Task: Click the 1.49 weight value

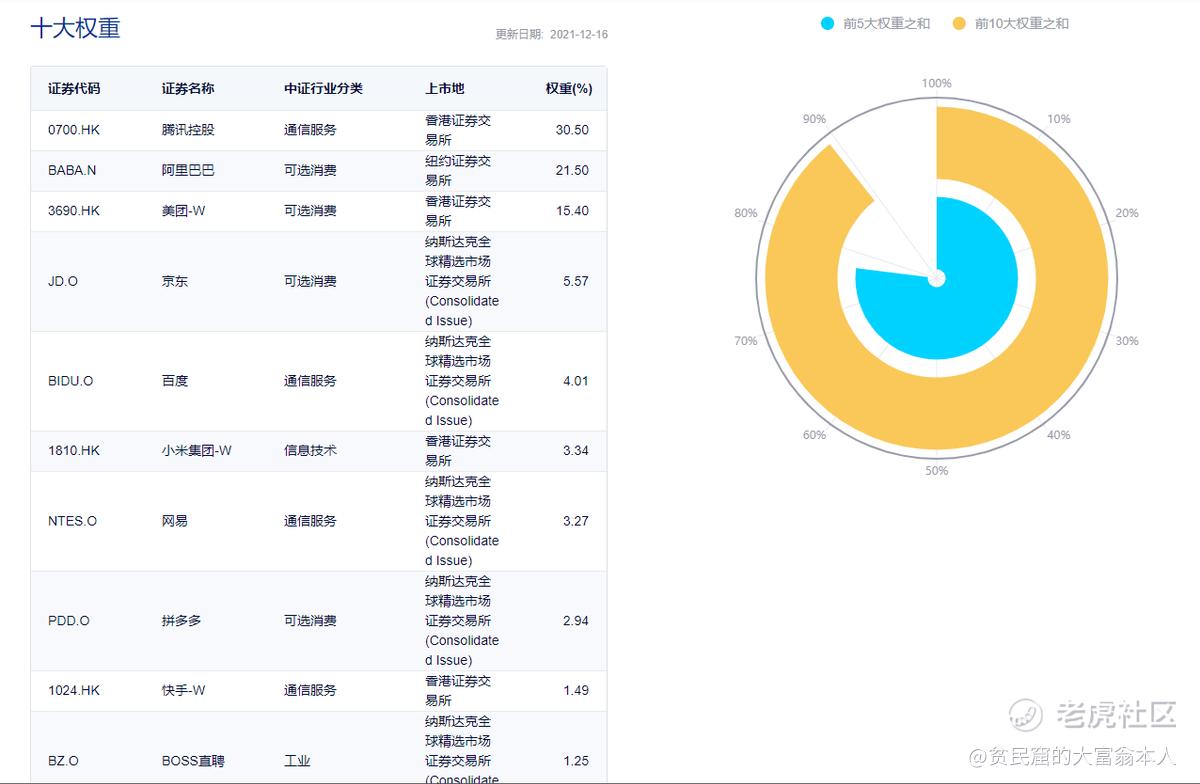Action: (576, 690)
